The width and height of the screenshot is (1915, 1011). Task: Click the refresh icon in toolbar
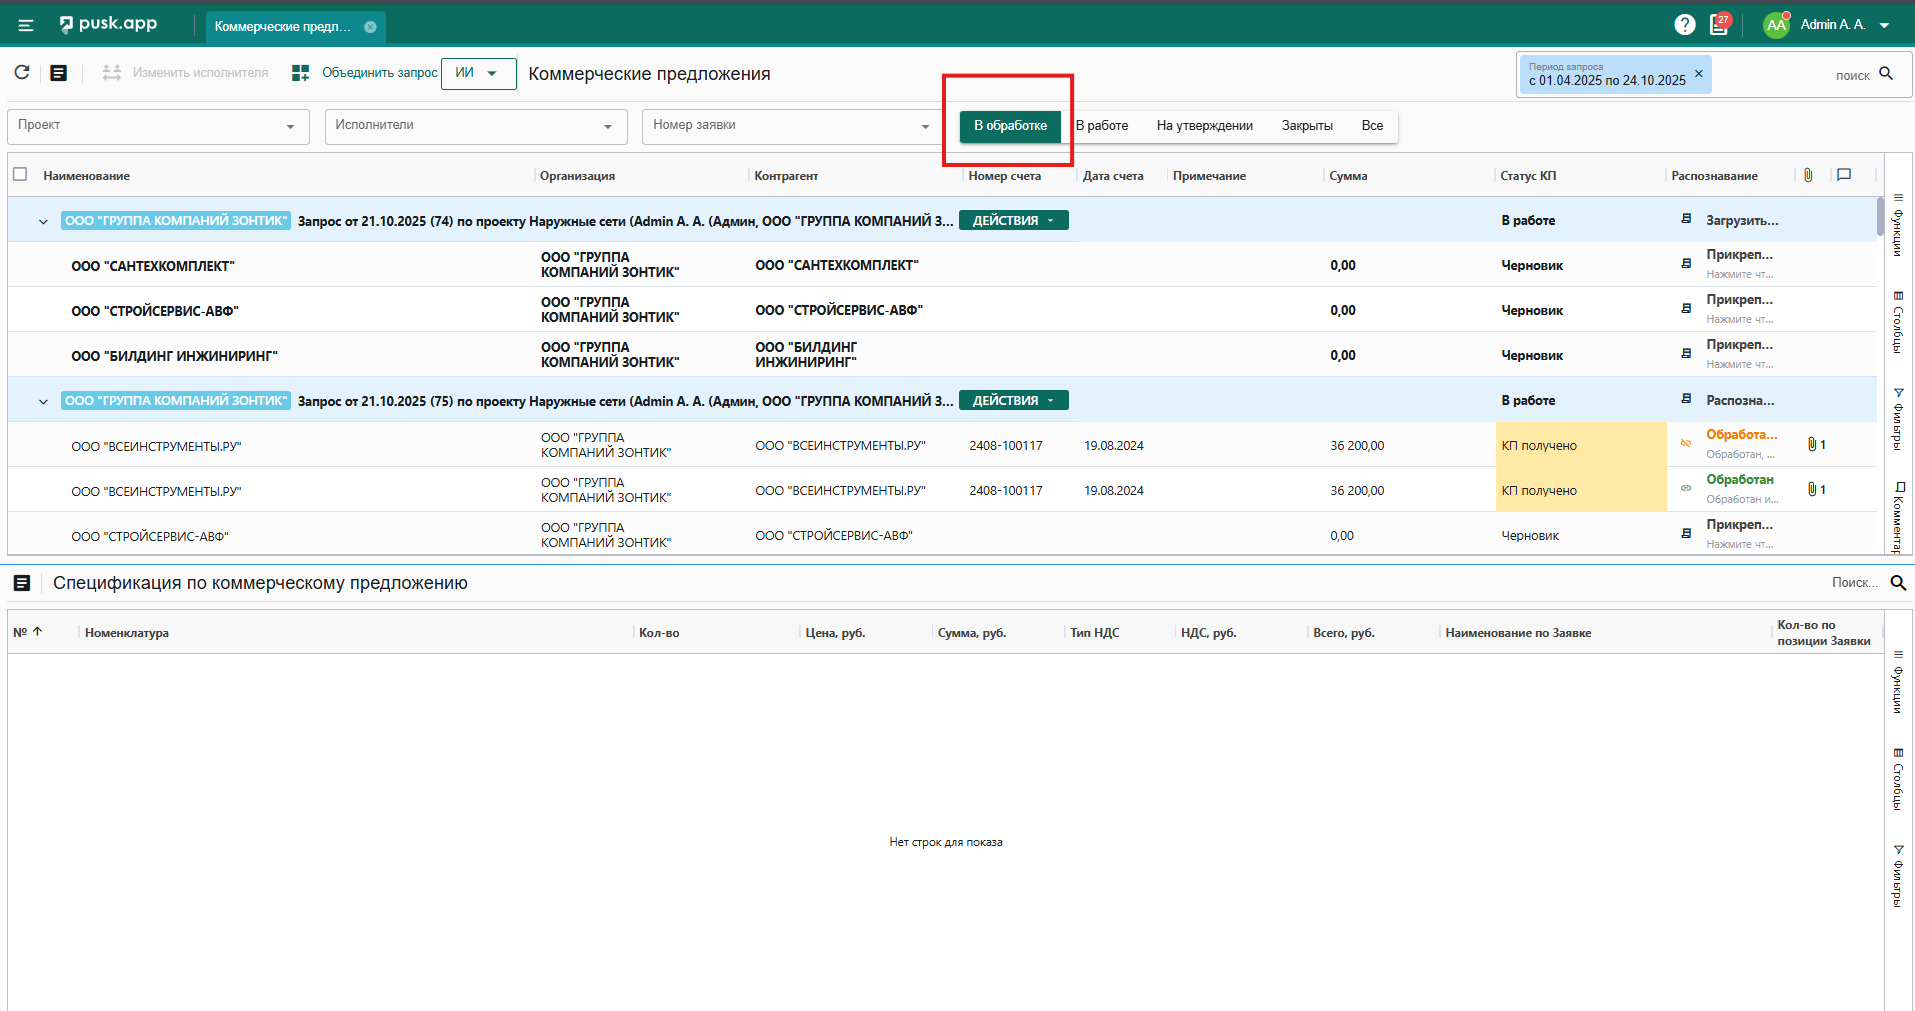(22, 73)
